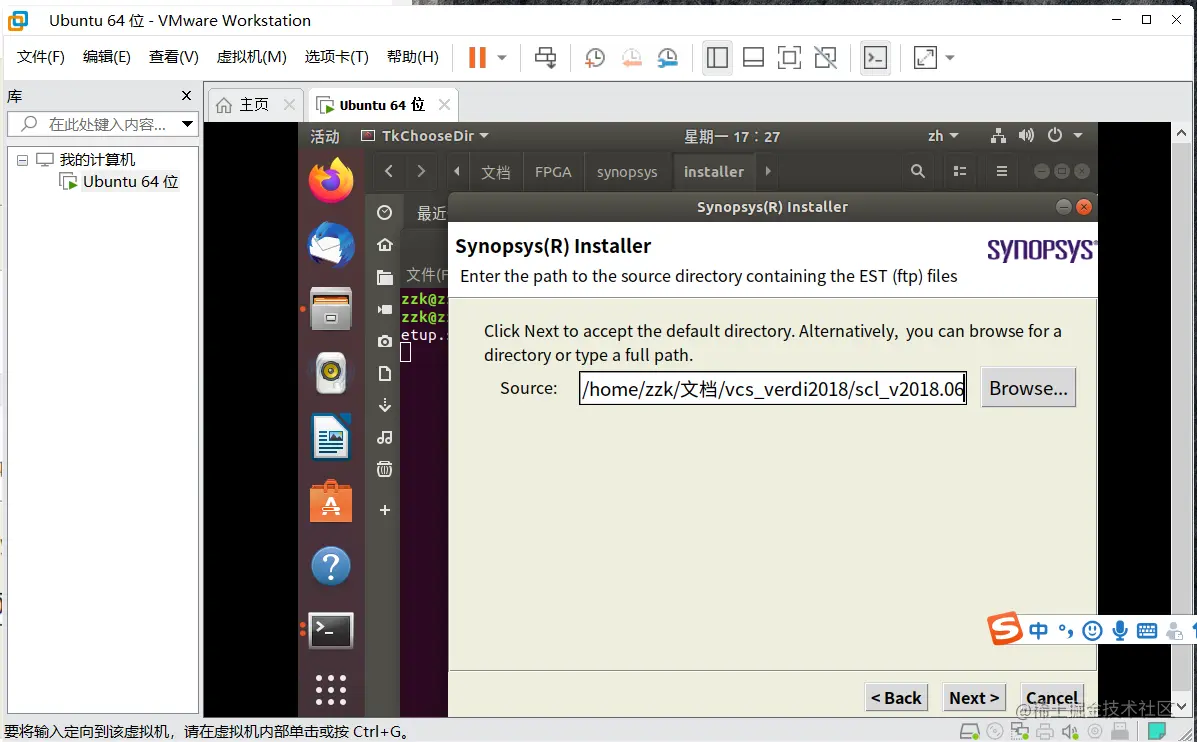Select the FPGA path segment
The image size is (1197, 742).
coord(553,172)
